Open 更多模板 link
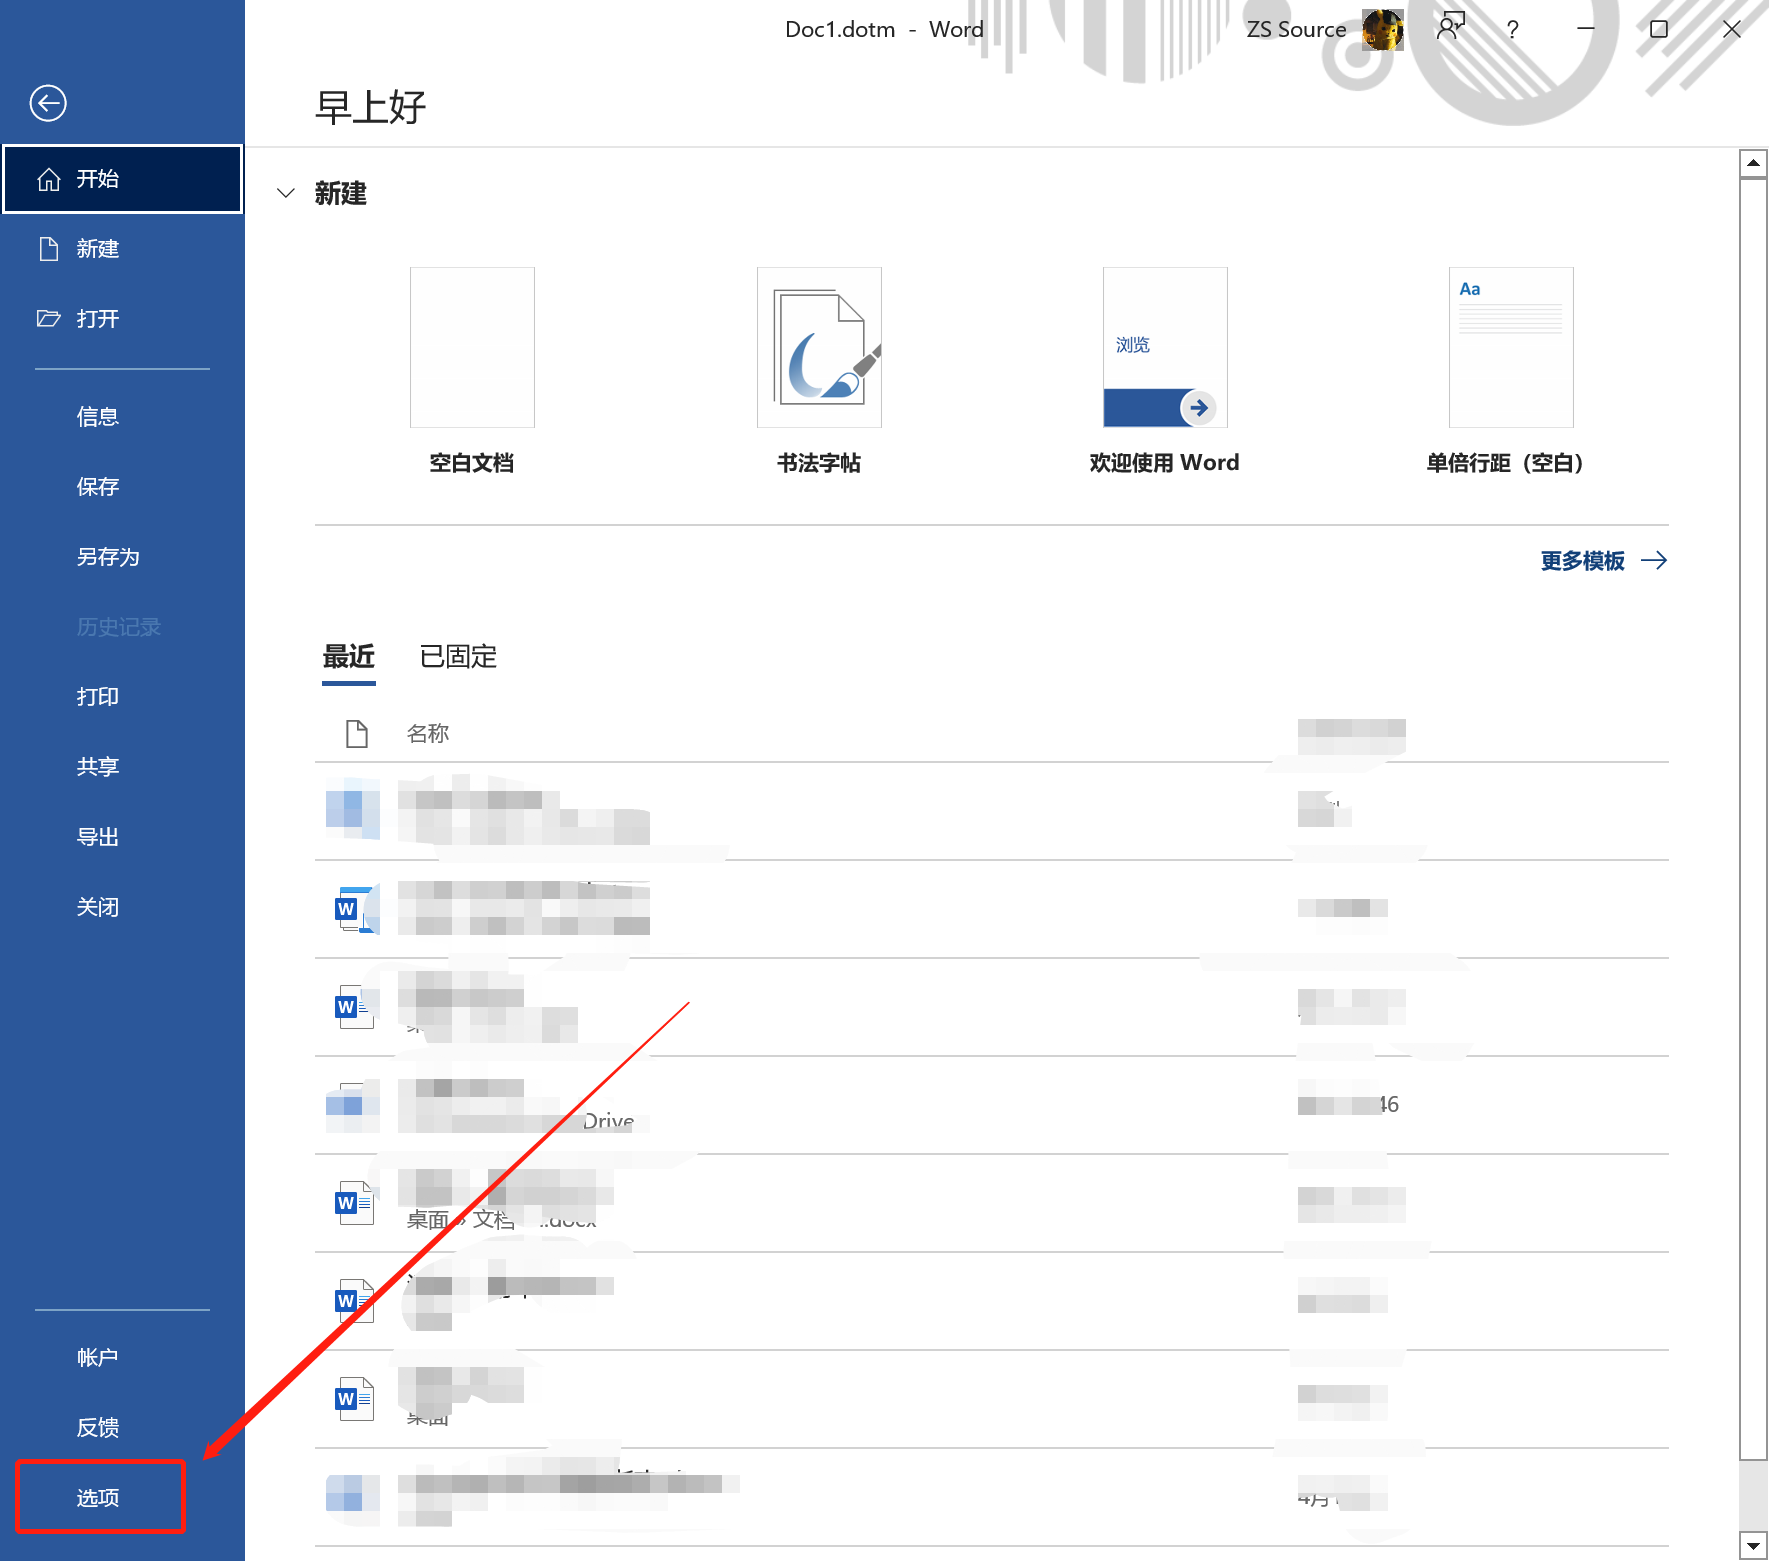The height and width of the screenshot is (1561, 1769). (1602, 561)
